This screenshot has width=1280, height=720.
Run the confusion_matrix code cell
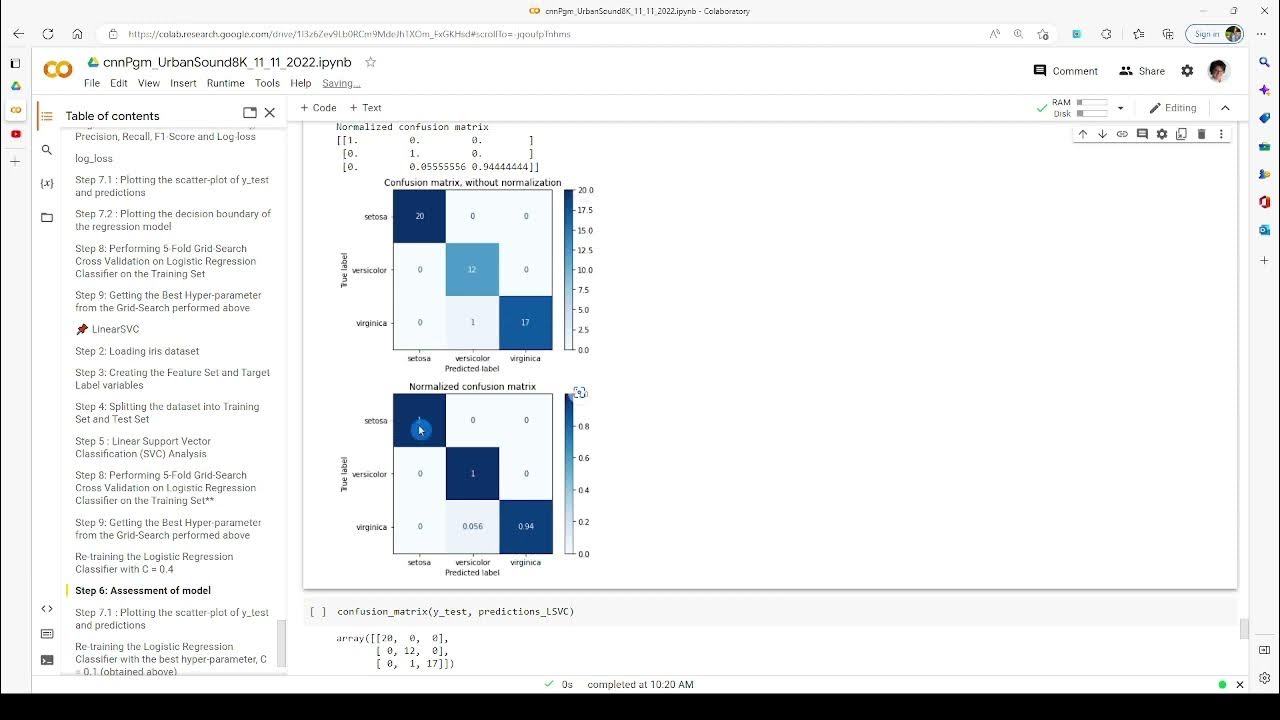318,611
